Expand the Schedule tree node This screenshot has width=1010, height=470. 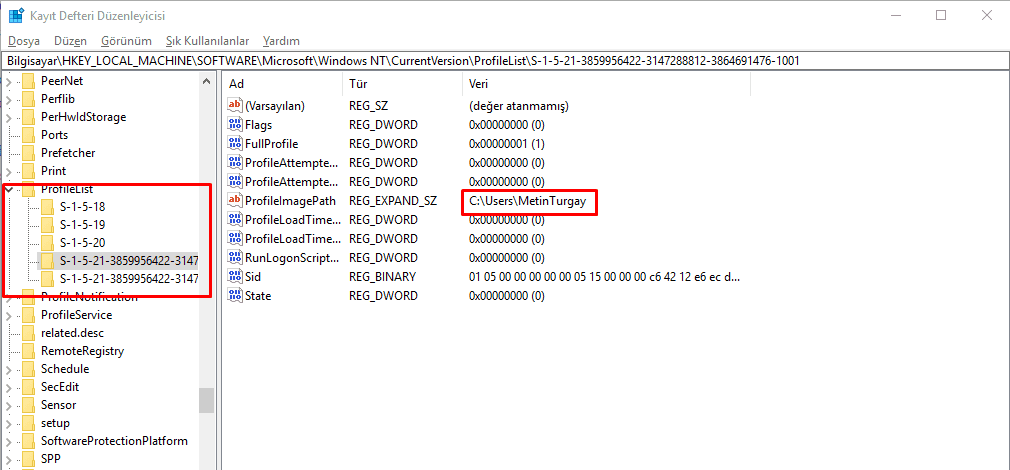pos(9,369)
